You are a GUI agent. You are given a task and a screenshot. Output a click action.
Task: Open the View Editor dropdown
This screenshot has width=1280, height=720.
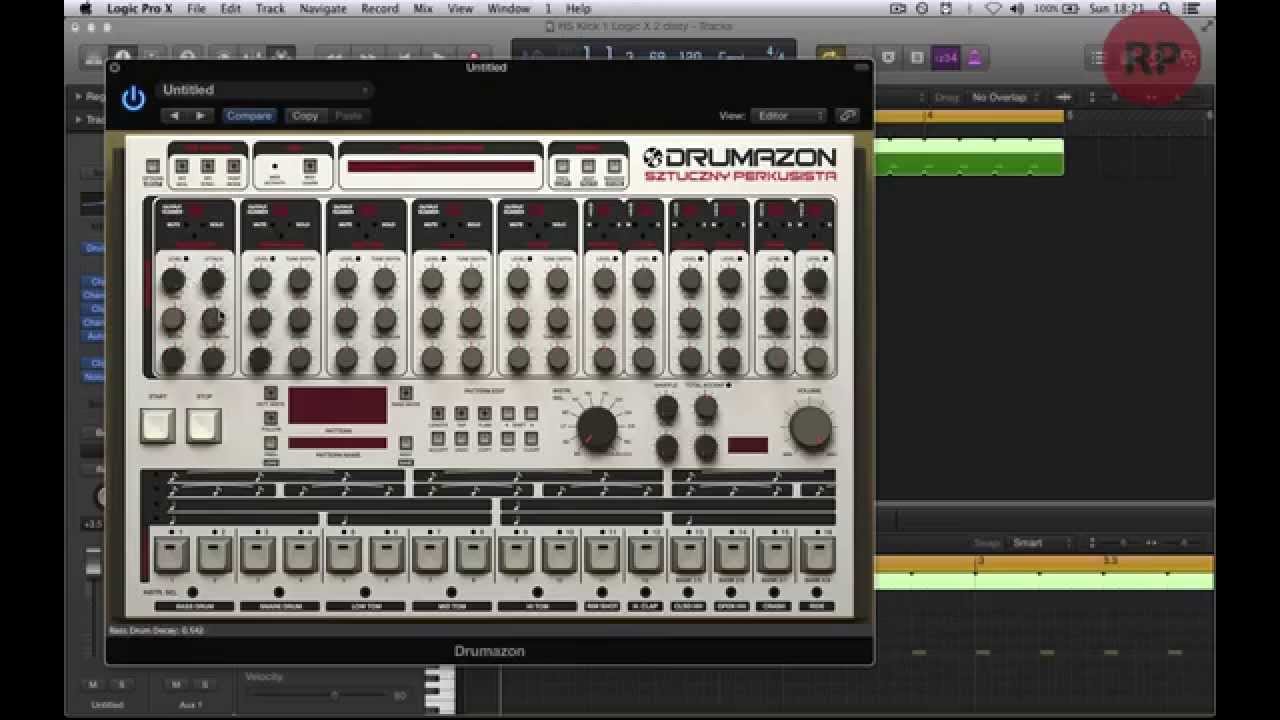(x=789, y=115)
